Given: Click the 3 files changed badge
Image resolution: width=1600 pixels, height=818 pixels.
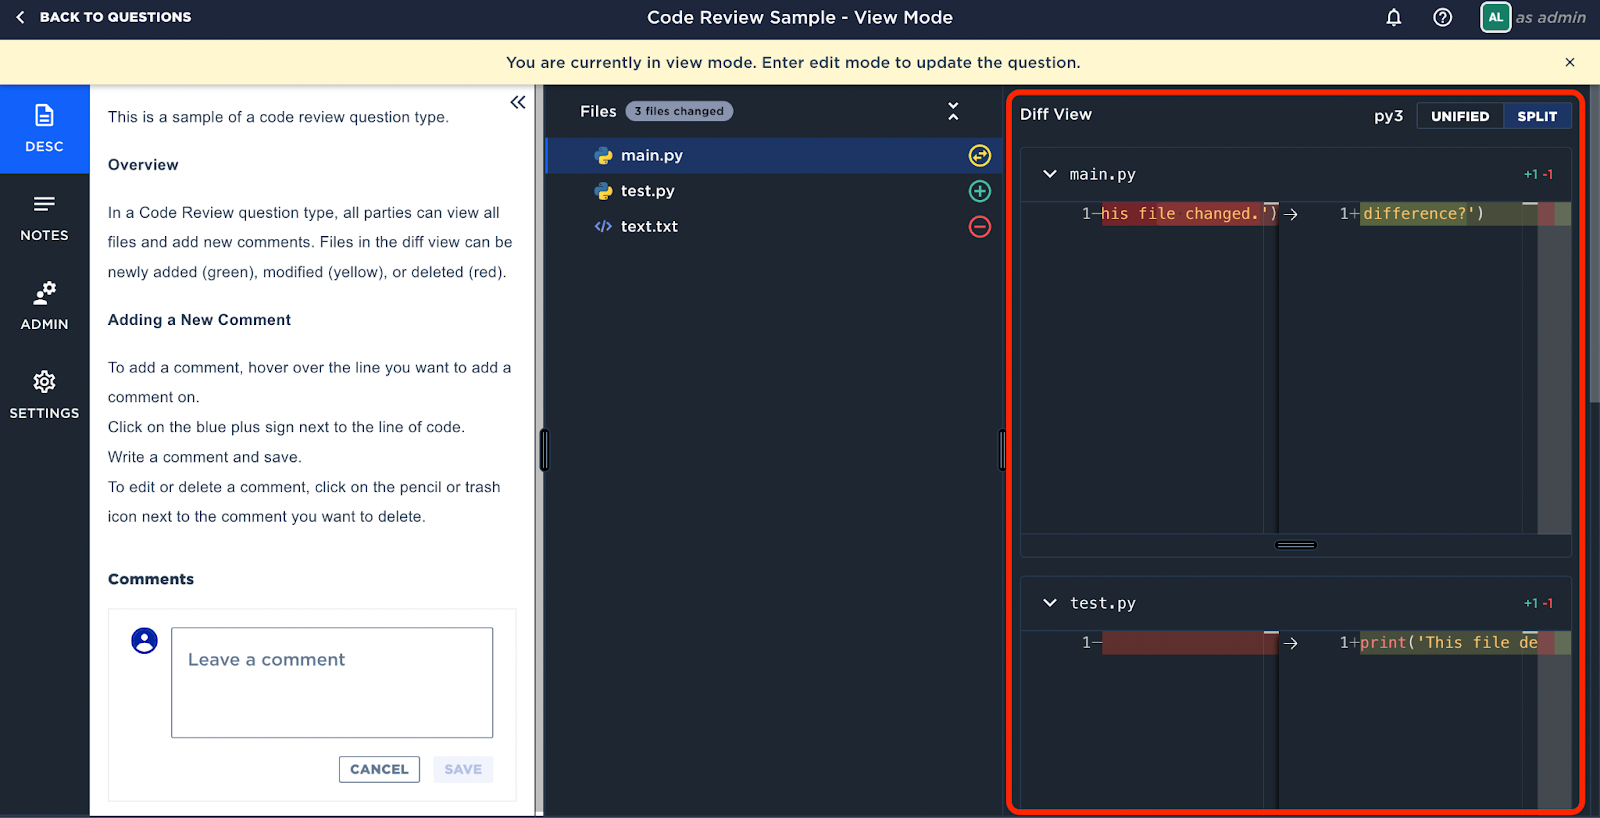Looking at the screenshot, I should pos(679,111).
